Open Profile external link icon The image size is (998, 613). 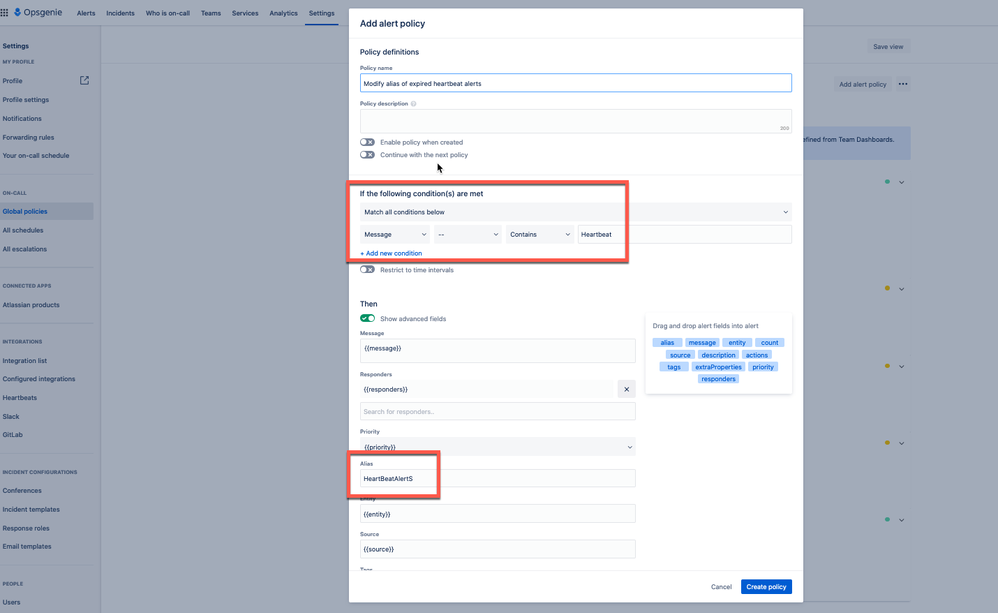click(x=84, y=80)
